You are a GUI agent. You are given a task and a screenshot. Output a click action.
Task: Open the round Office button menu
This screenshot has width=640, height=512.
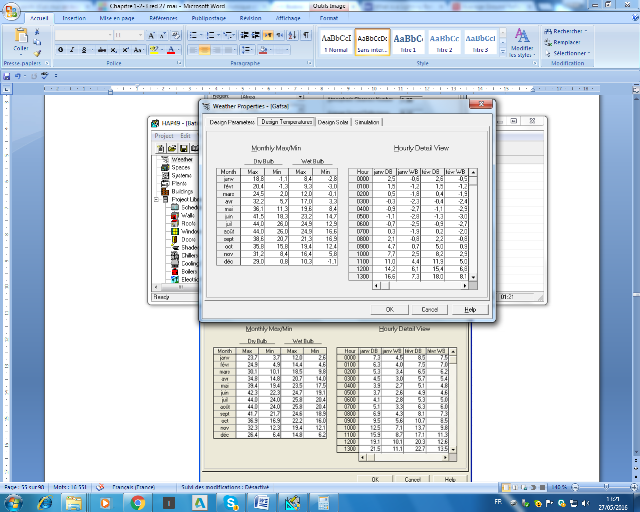12,9
